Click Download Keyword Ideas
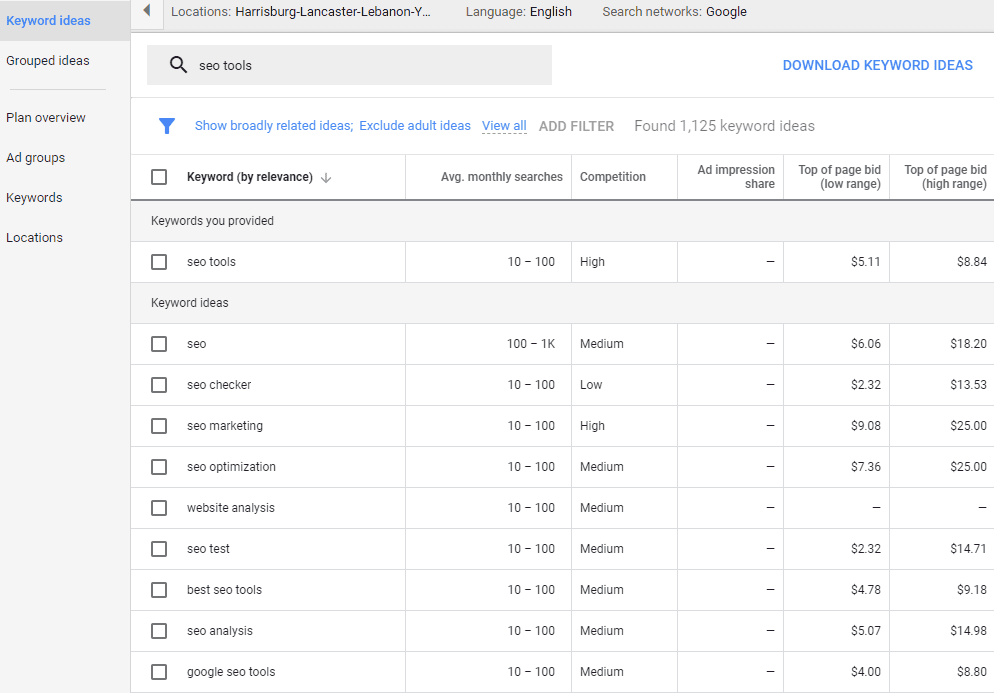The width and height of the screenshot is (994, 693). (877, 65)
